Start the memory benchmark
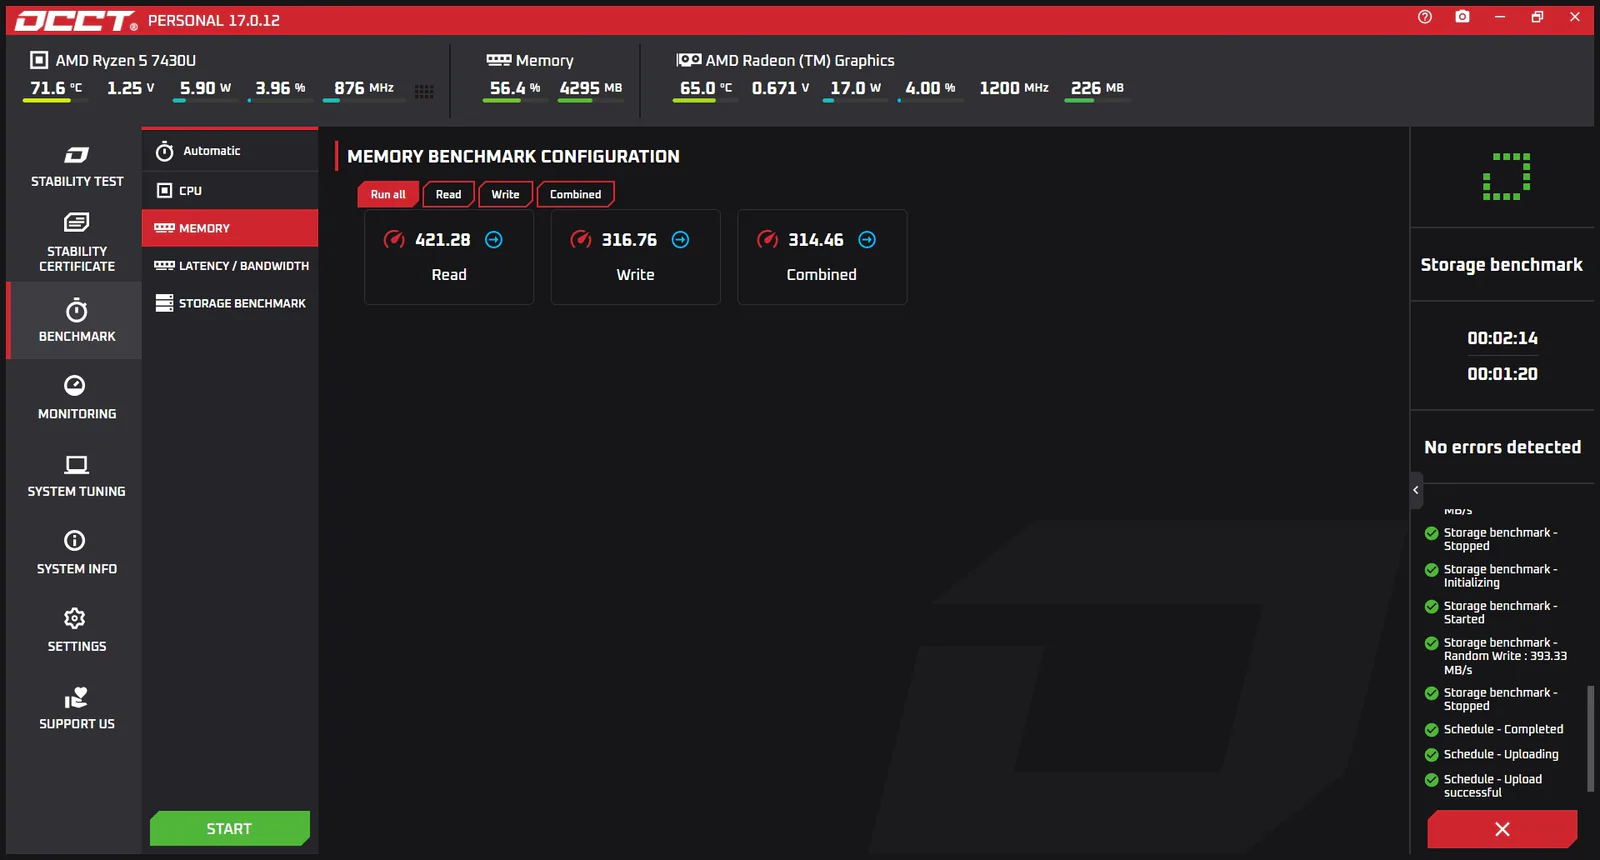Viewport: 1600px width, 860px height. coord(230,828)
